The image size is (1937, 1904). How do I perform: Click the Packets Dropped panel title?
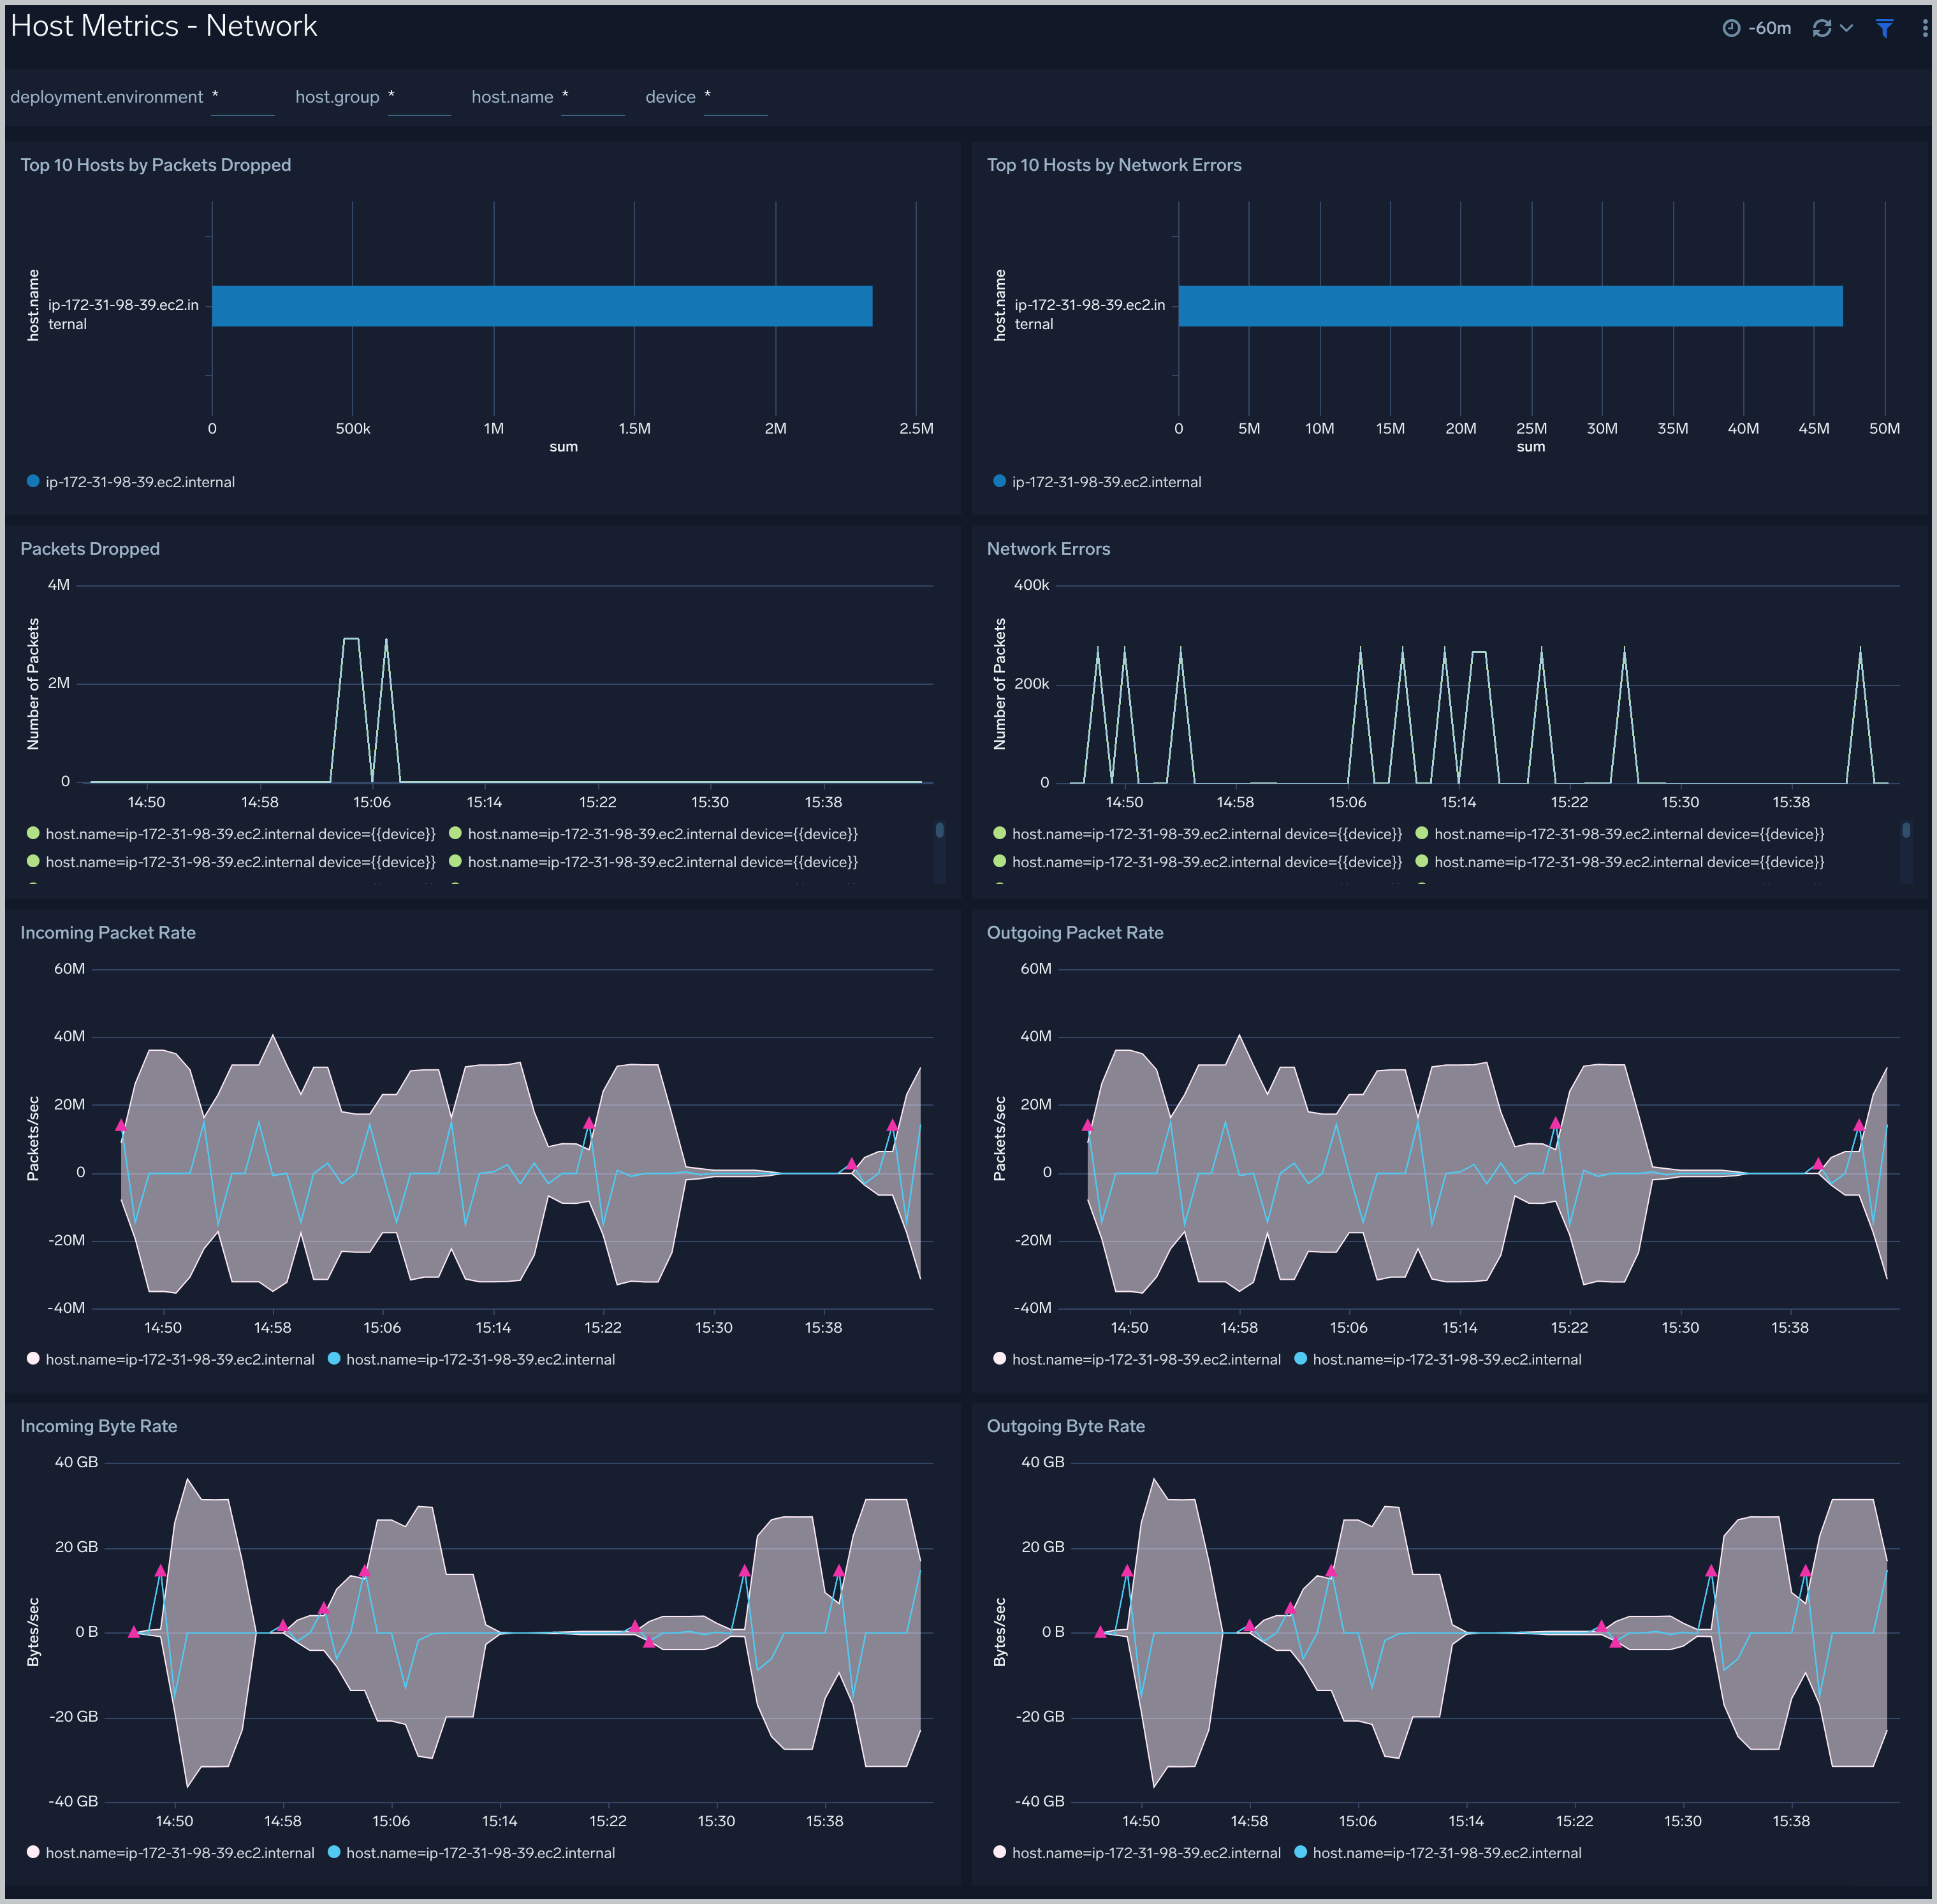pyautogui.click(x=90, y=549)
